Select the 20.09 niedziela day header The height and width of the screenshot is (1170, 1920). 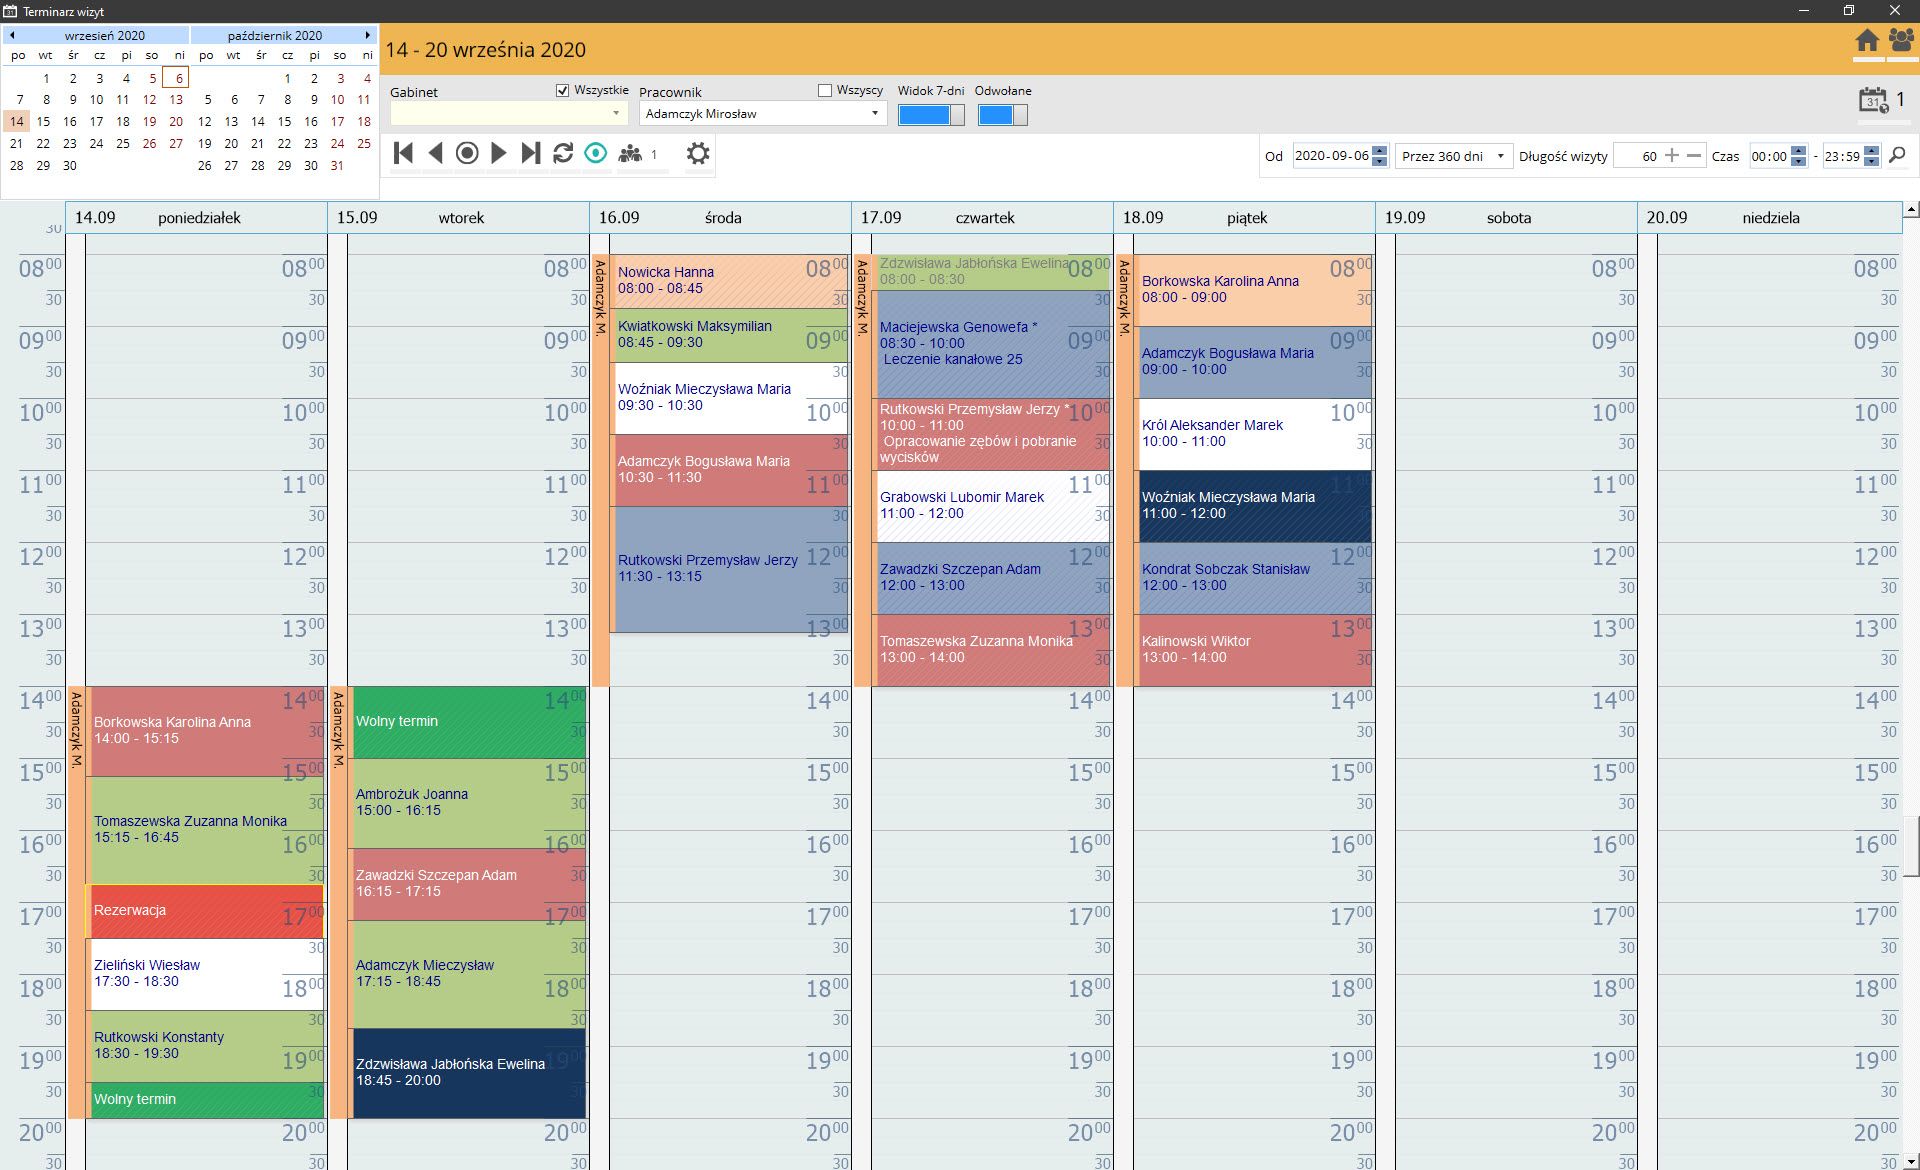click(x=1769, y=217)
